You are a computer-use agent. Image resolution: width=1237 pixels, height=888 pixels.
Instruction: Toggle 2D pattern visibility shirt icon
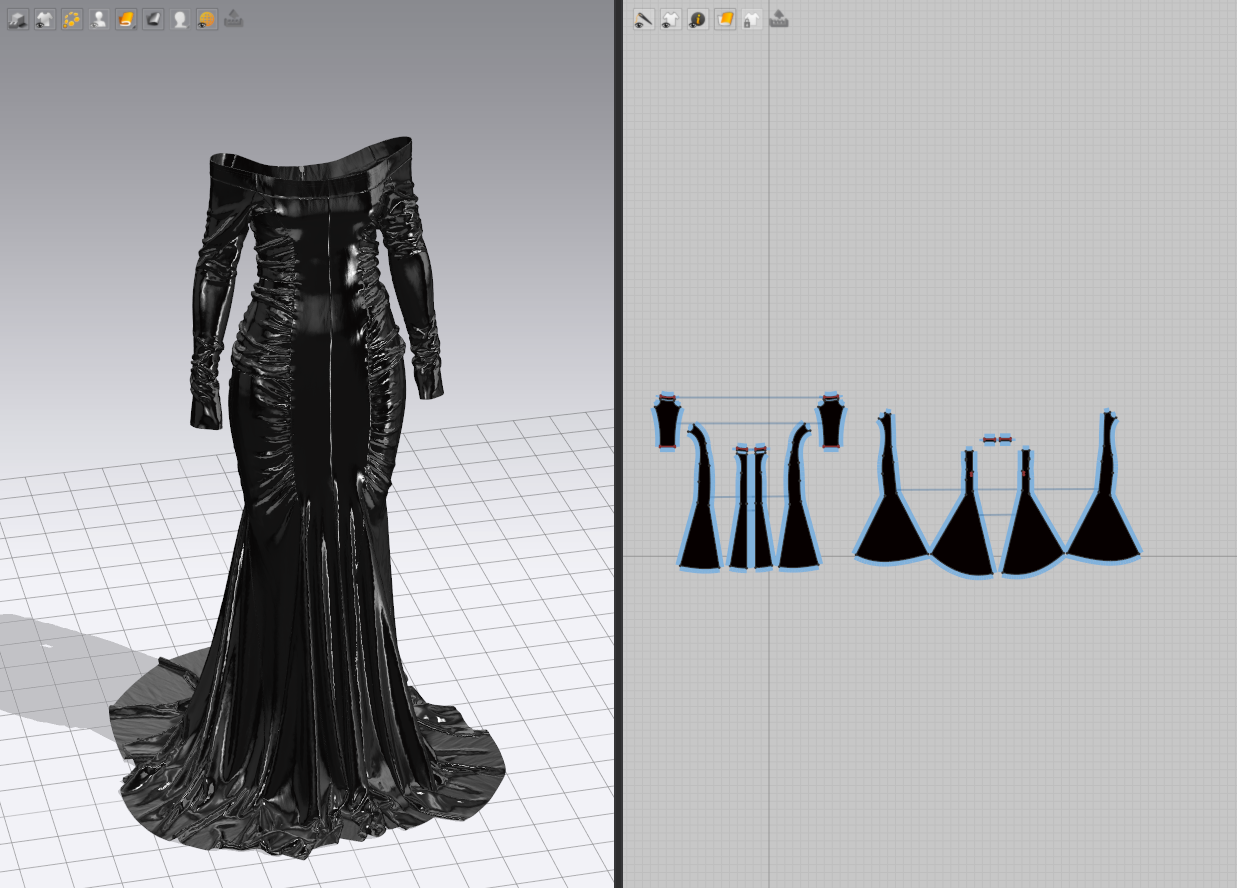coord(671,19)
